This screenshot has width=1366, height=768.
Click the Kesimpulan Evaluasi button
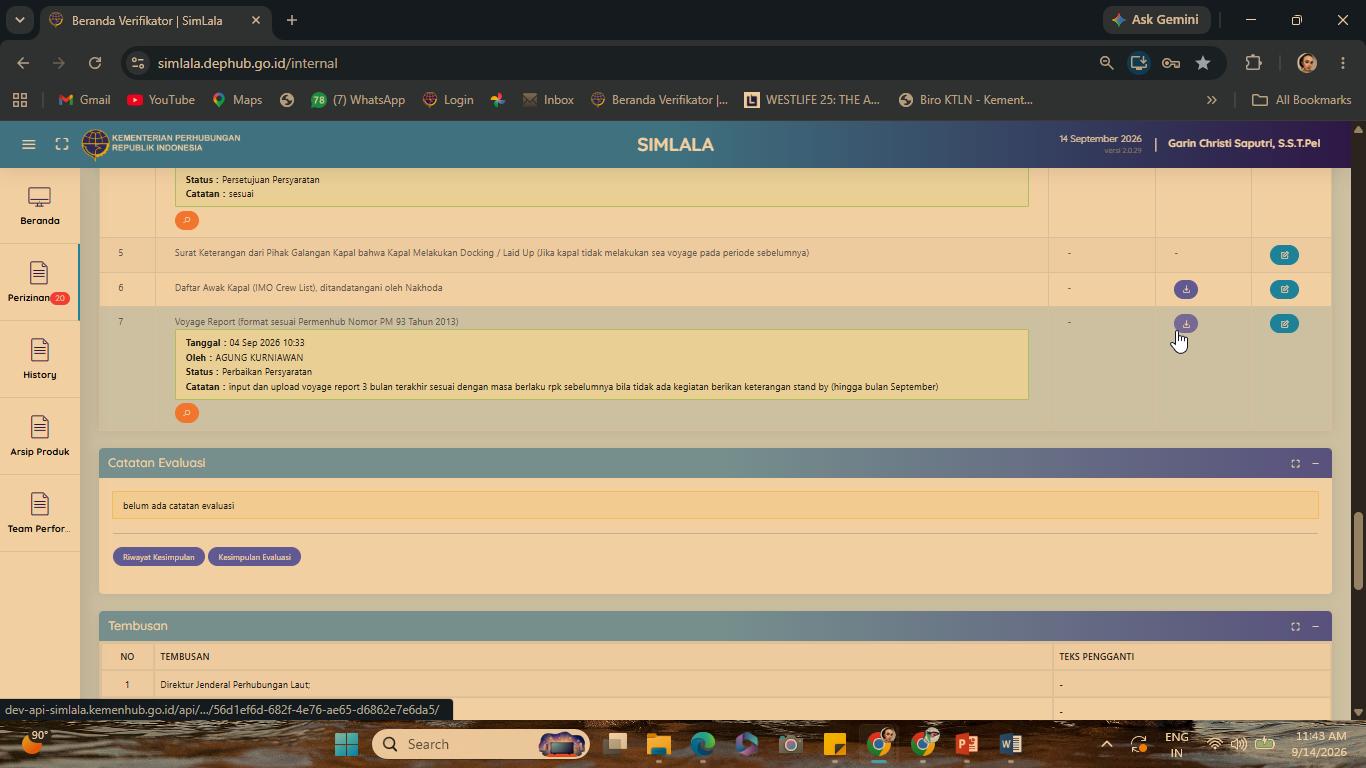254,557
